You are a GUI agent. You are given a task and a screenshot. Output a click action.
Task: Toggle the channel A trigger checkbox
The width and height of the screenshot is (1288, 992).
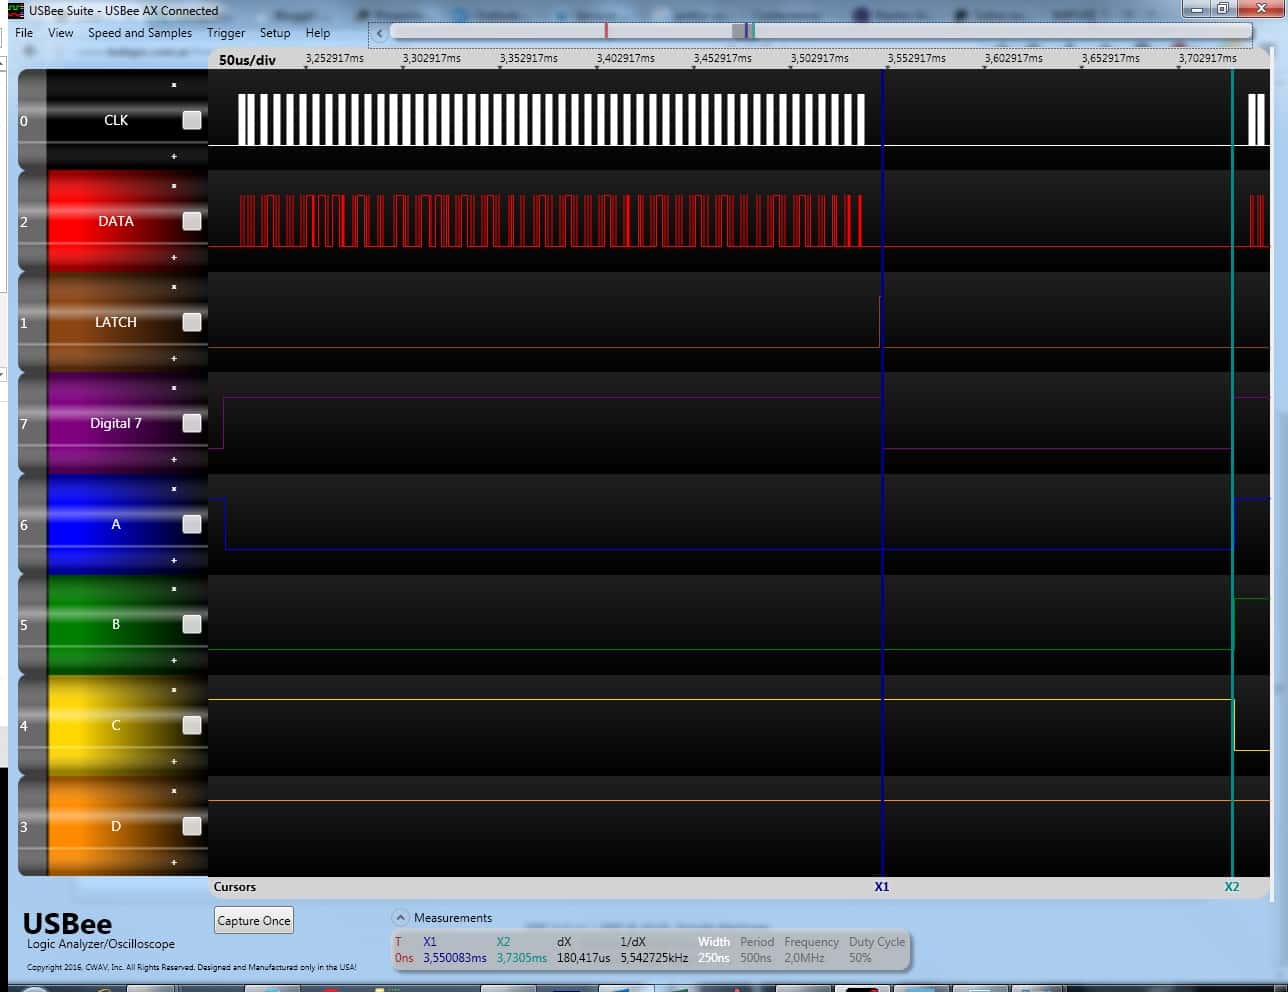click(192, 524)
